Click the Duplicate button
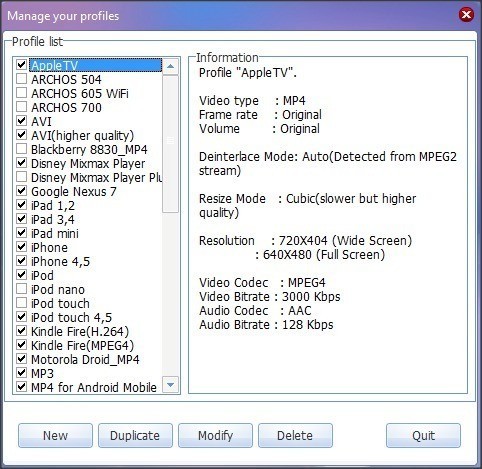This screenshot has width=482, height=469. [x=135, y=435]
